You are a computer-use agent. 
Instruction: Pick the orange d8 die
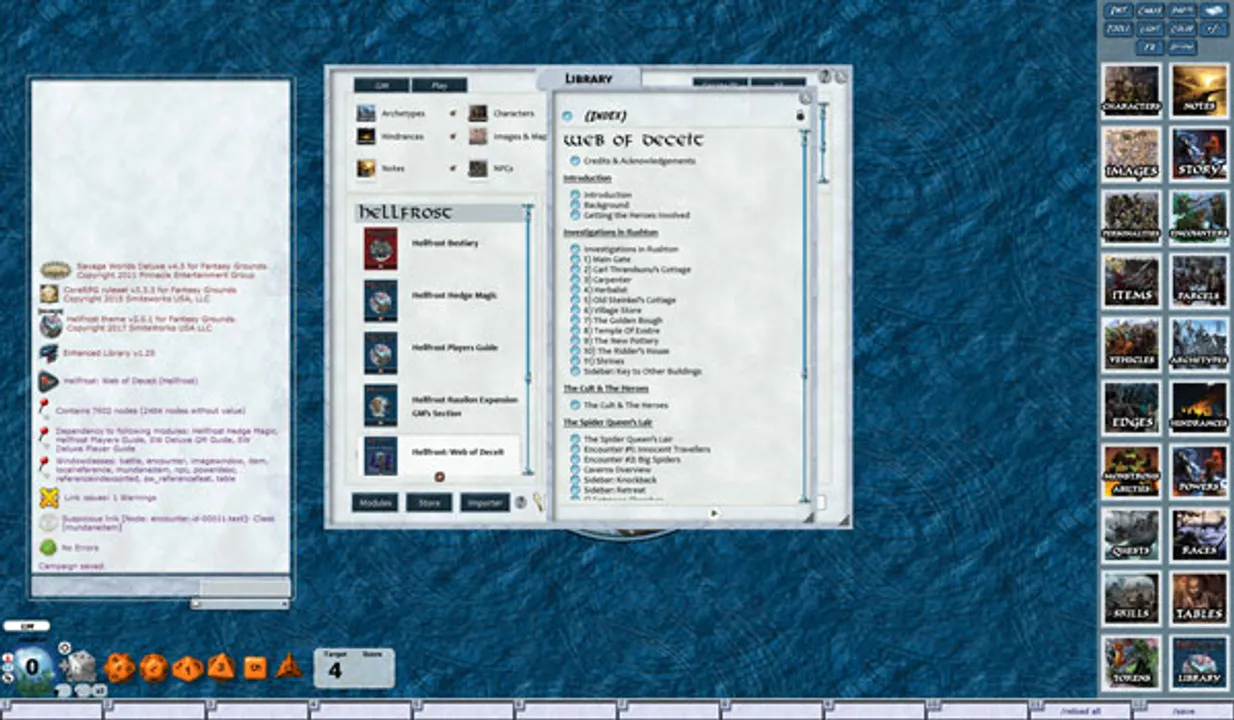221,666
